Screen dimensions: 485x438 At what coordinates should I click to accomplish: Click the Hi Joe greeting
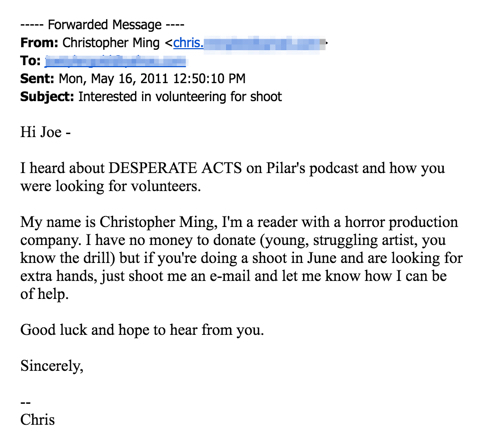[45, 132]
